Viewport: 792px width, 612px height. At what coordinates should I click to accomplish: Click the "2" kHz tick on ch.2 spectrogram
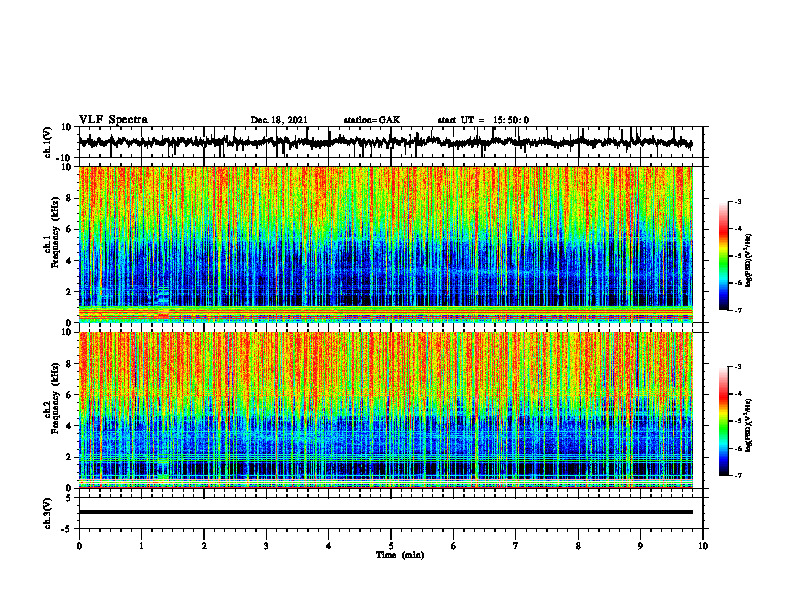tap(69, 457)
